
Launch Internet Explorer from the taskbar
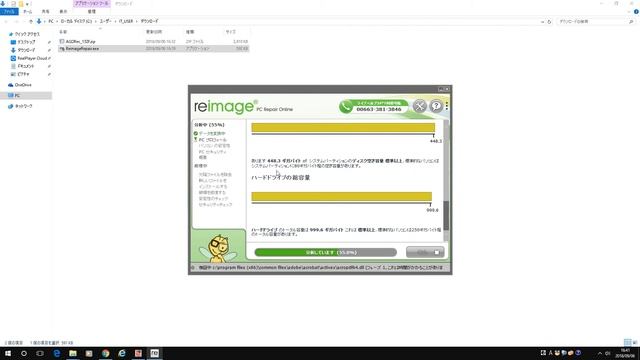click(x=122, y=353)
